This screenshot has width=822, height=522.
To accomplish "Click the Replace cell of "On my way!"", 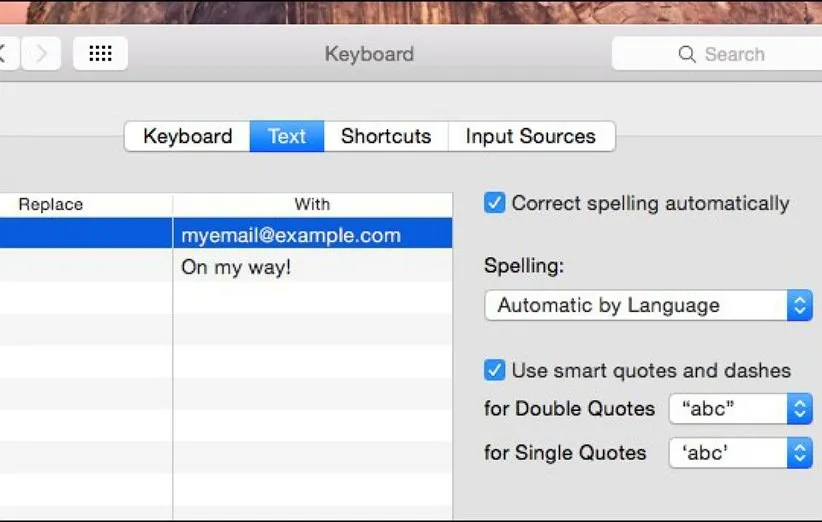I will 85,268.
